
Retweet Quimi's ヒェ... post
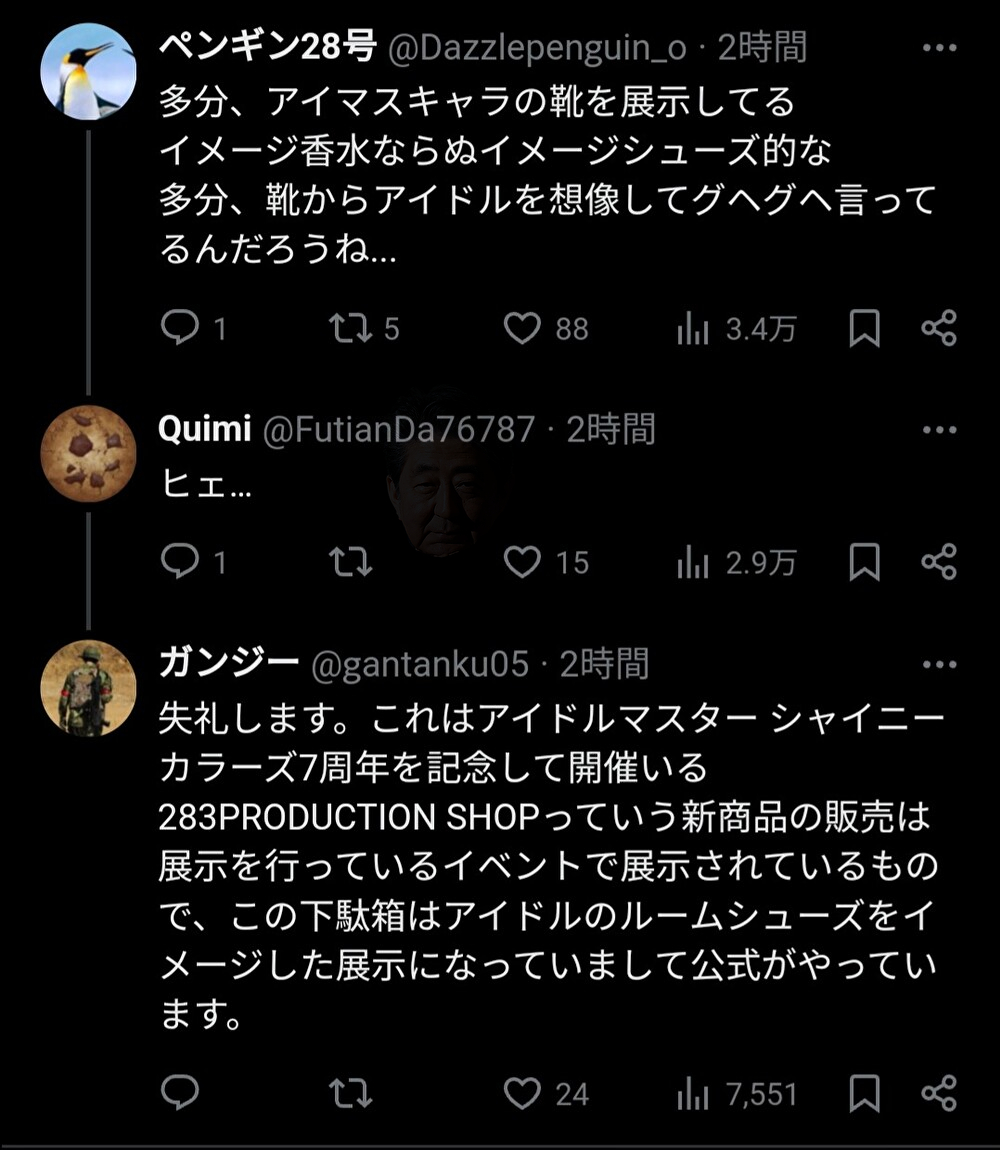(351, 563)
